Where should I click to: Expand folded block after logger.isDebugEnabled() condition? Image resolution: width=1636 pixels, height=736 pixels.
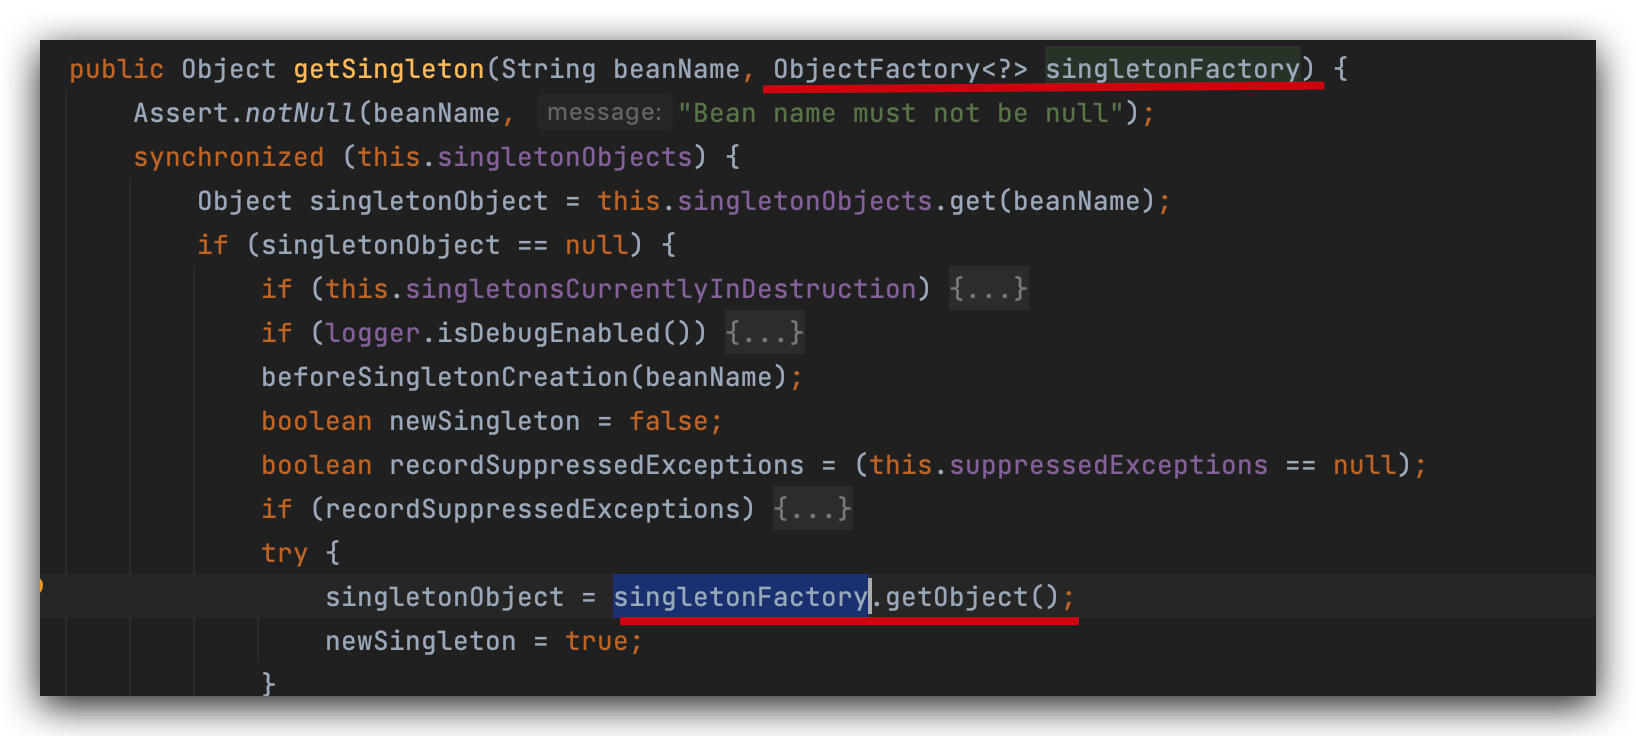pos(764,333)
